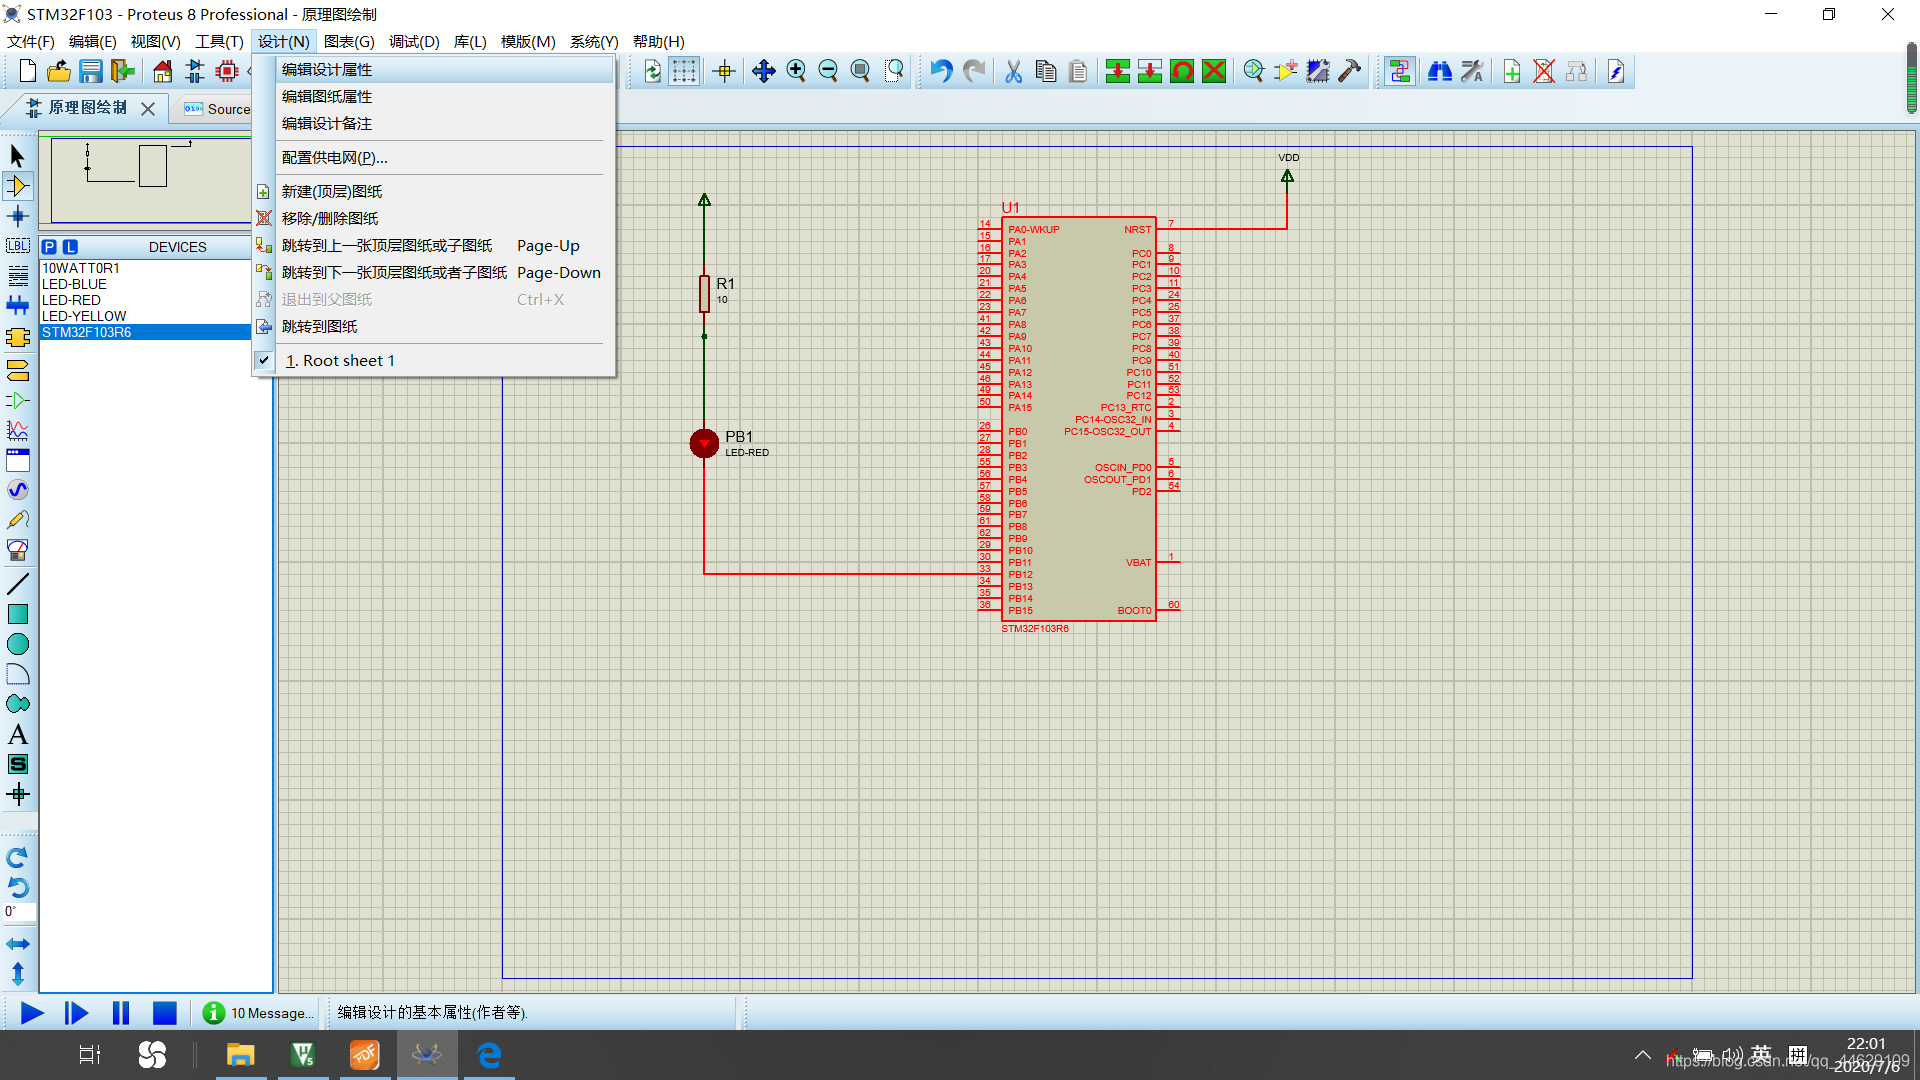
Task: Select the pause simulation button
Action: [119, 1013]
